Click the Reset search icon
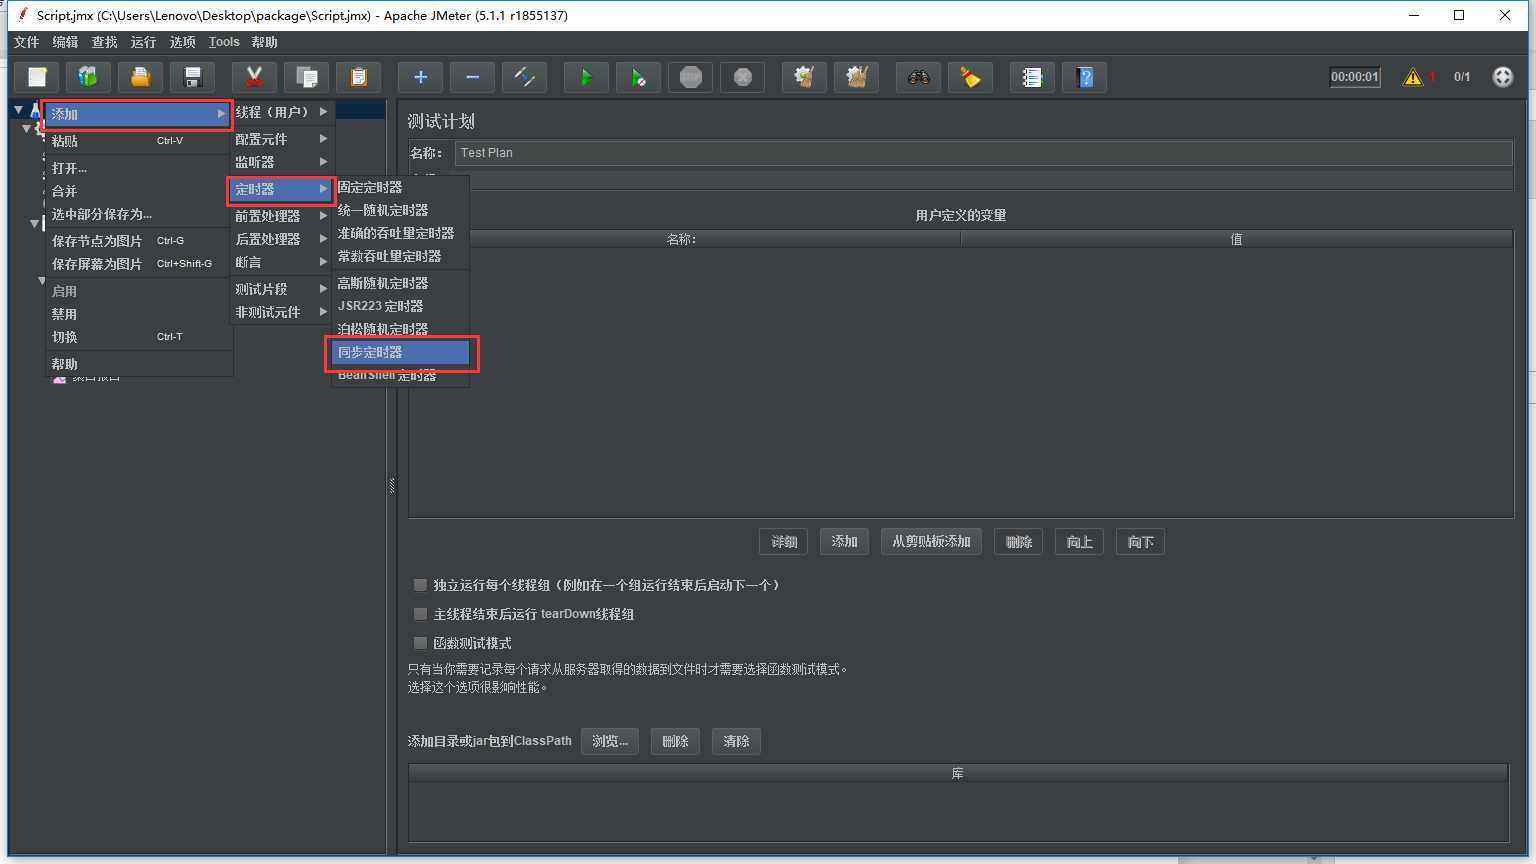 point(971,77)
